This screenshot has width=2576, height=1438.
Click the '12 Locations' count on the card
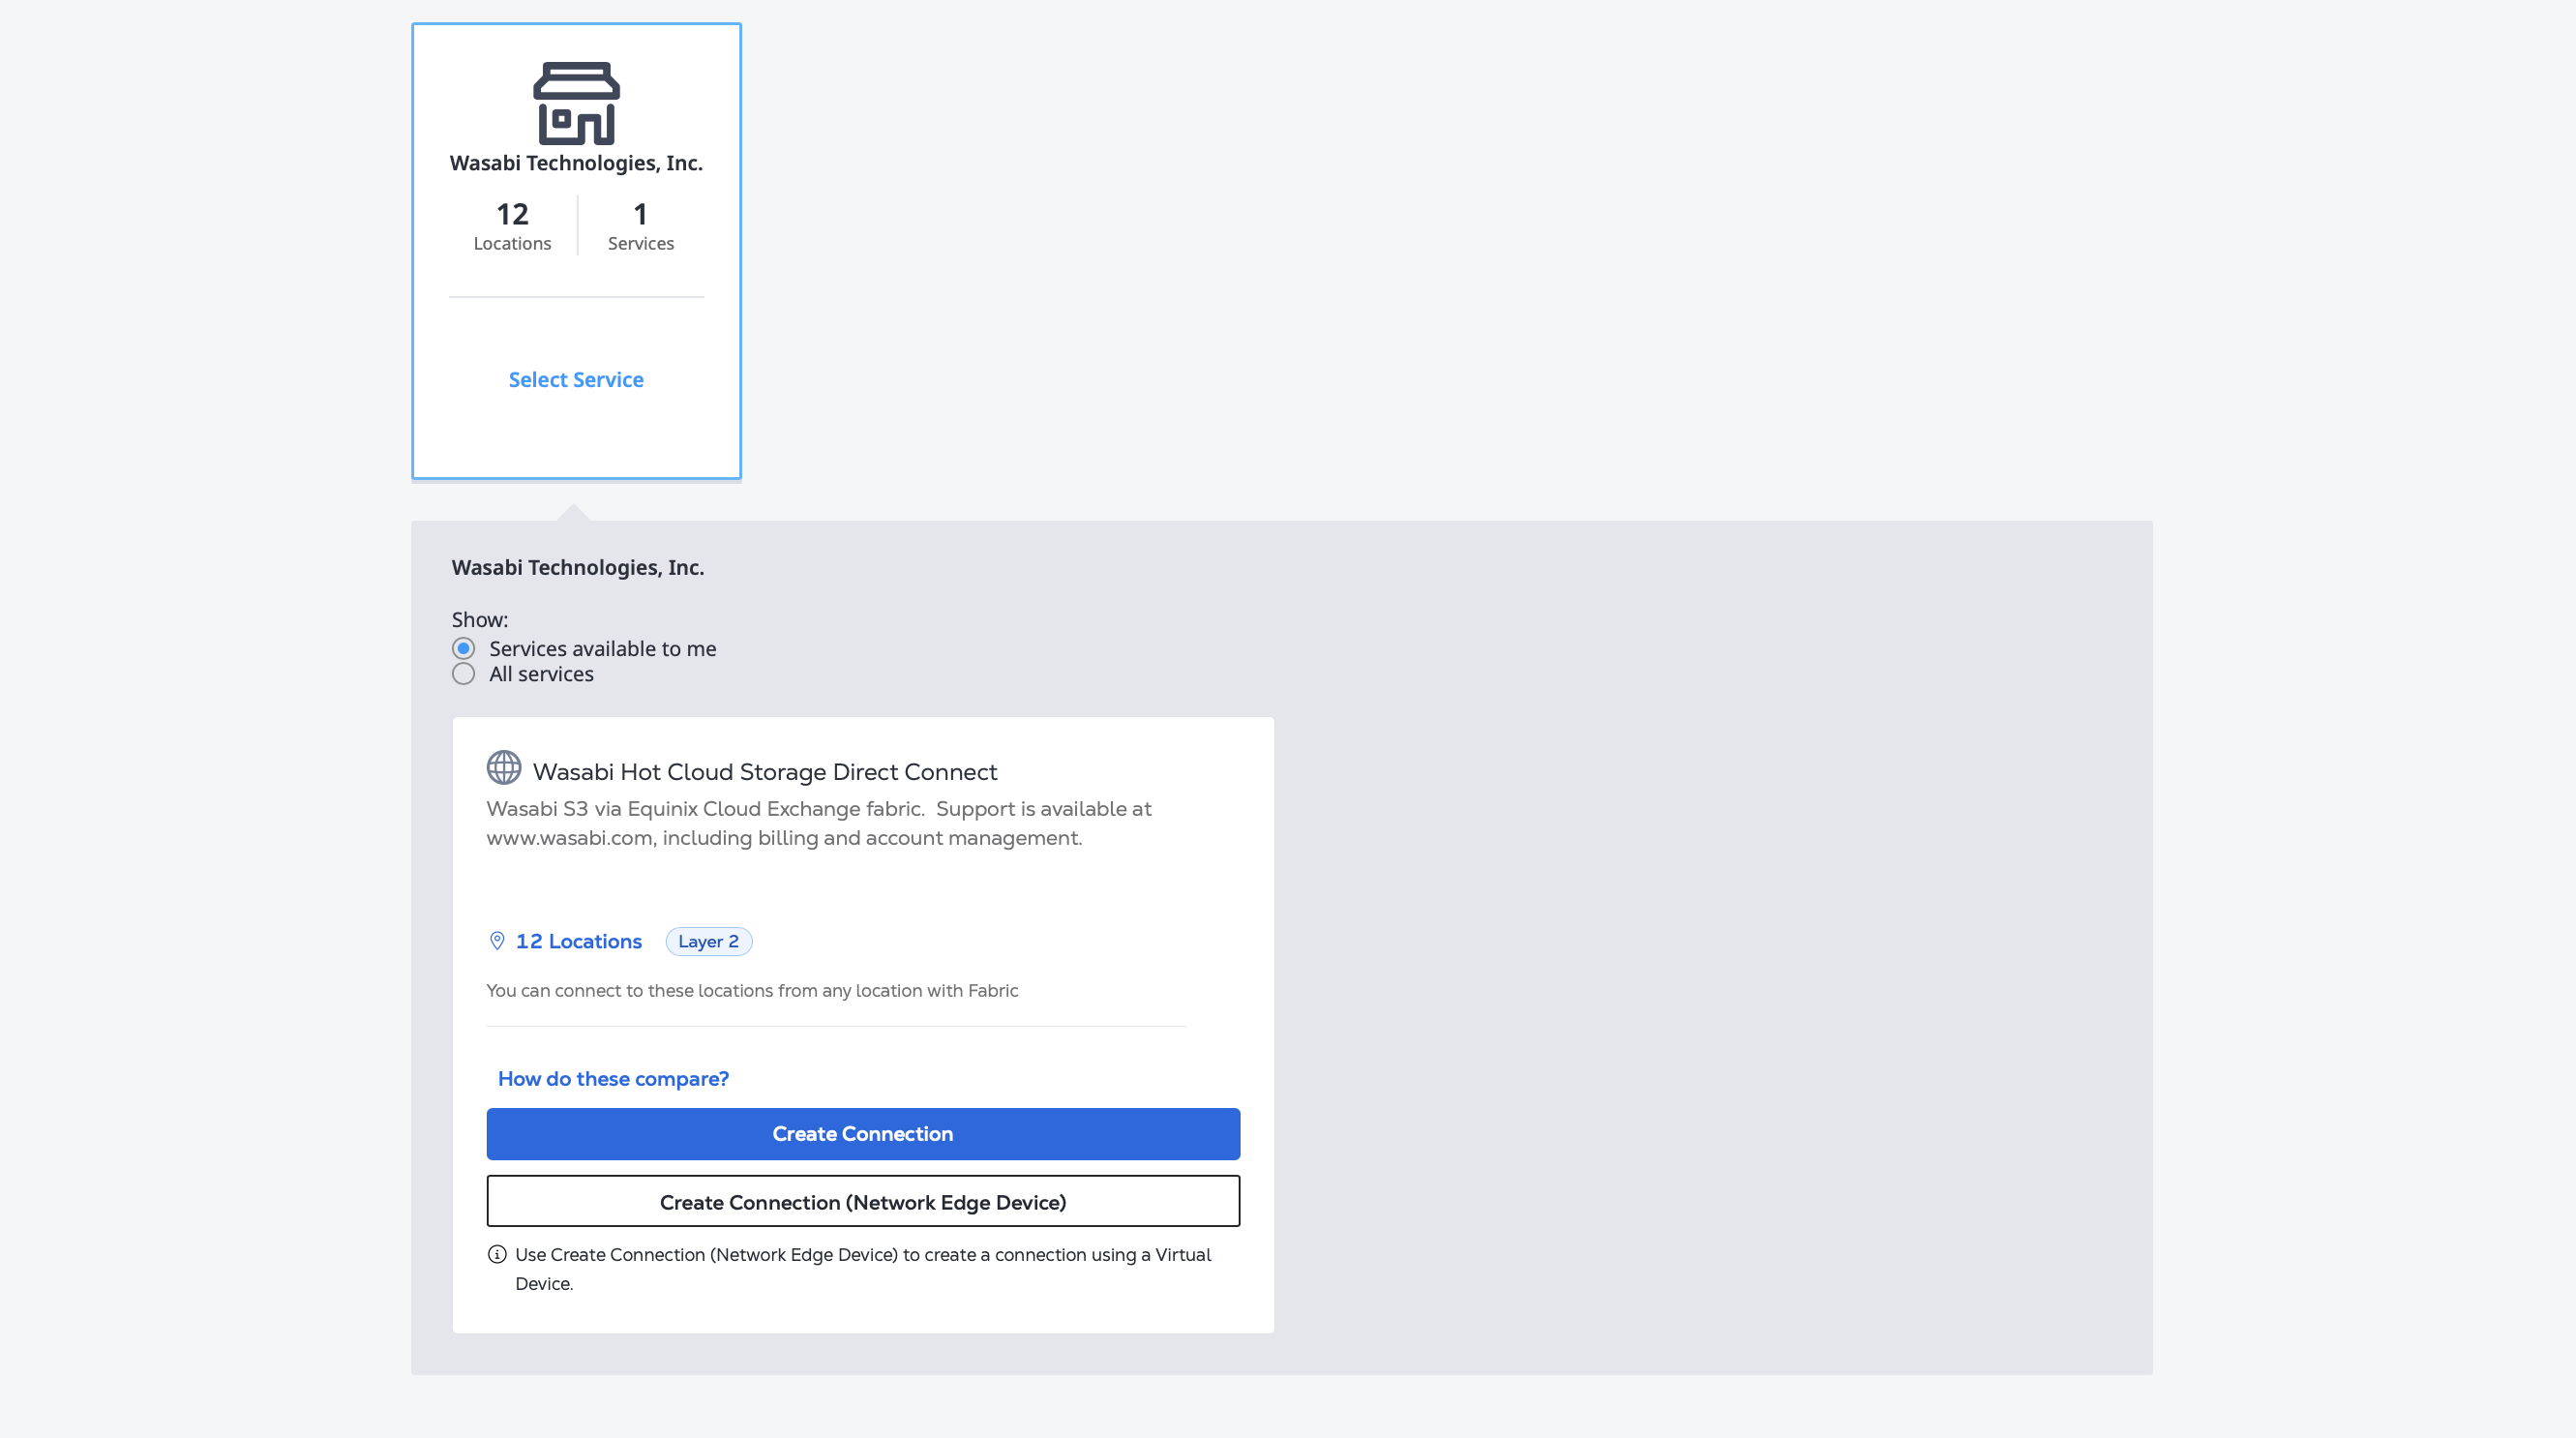(512, 226)
